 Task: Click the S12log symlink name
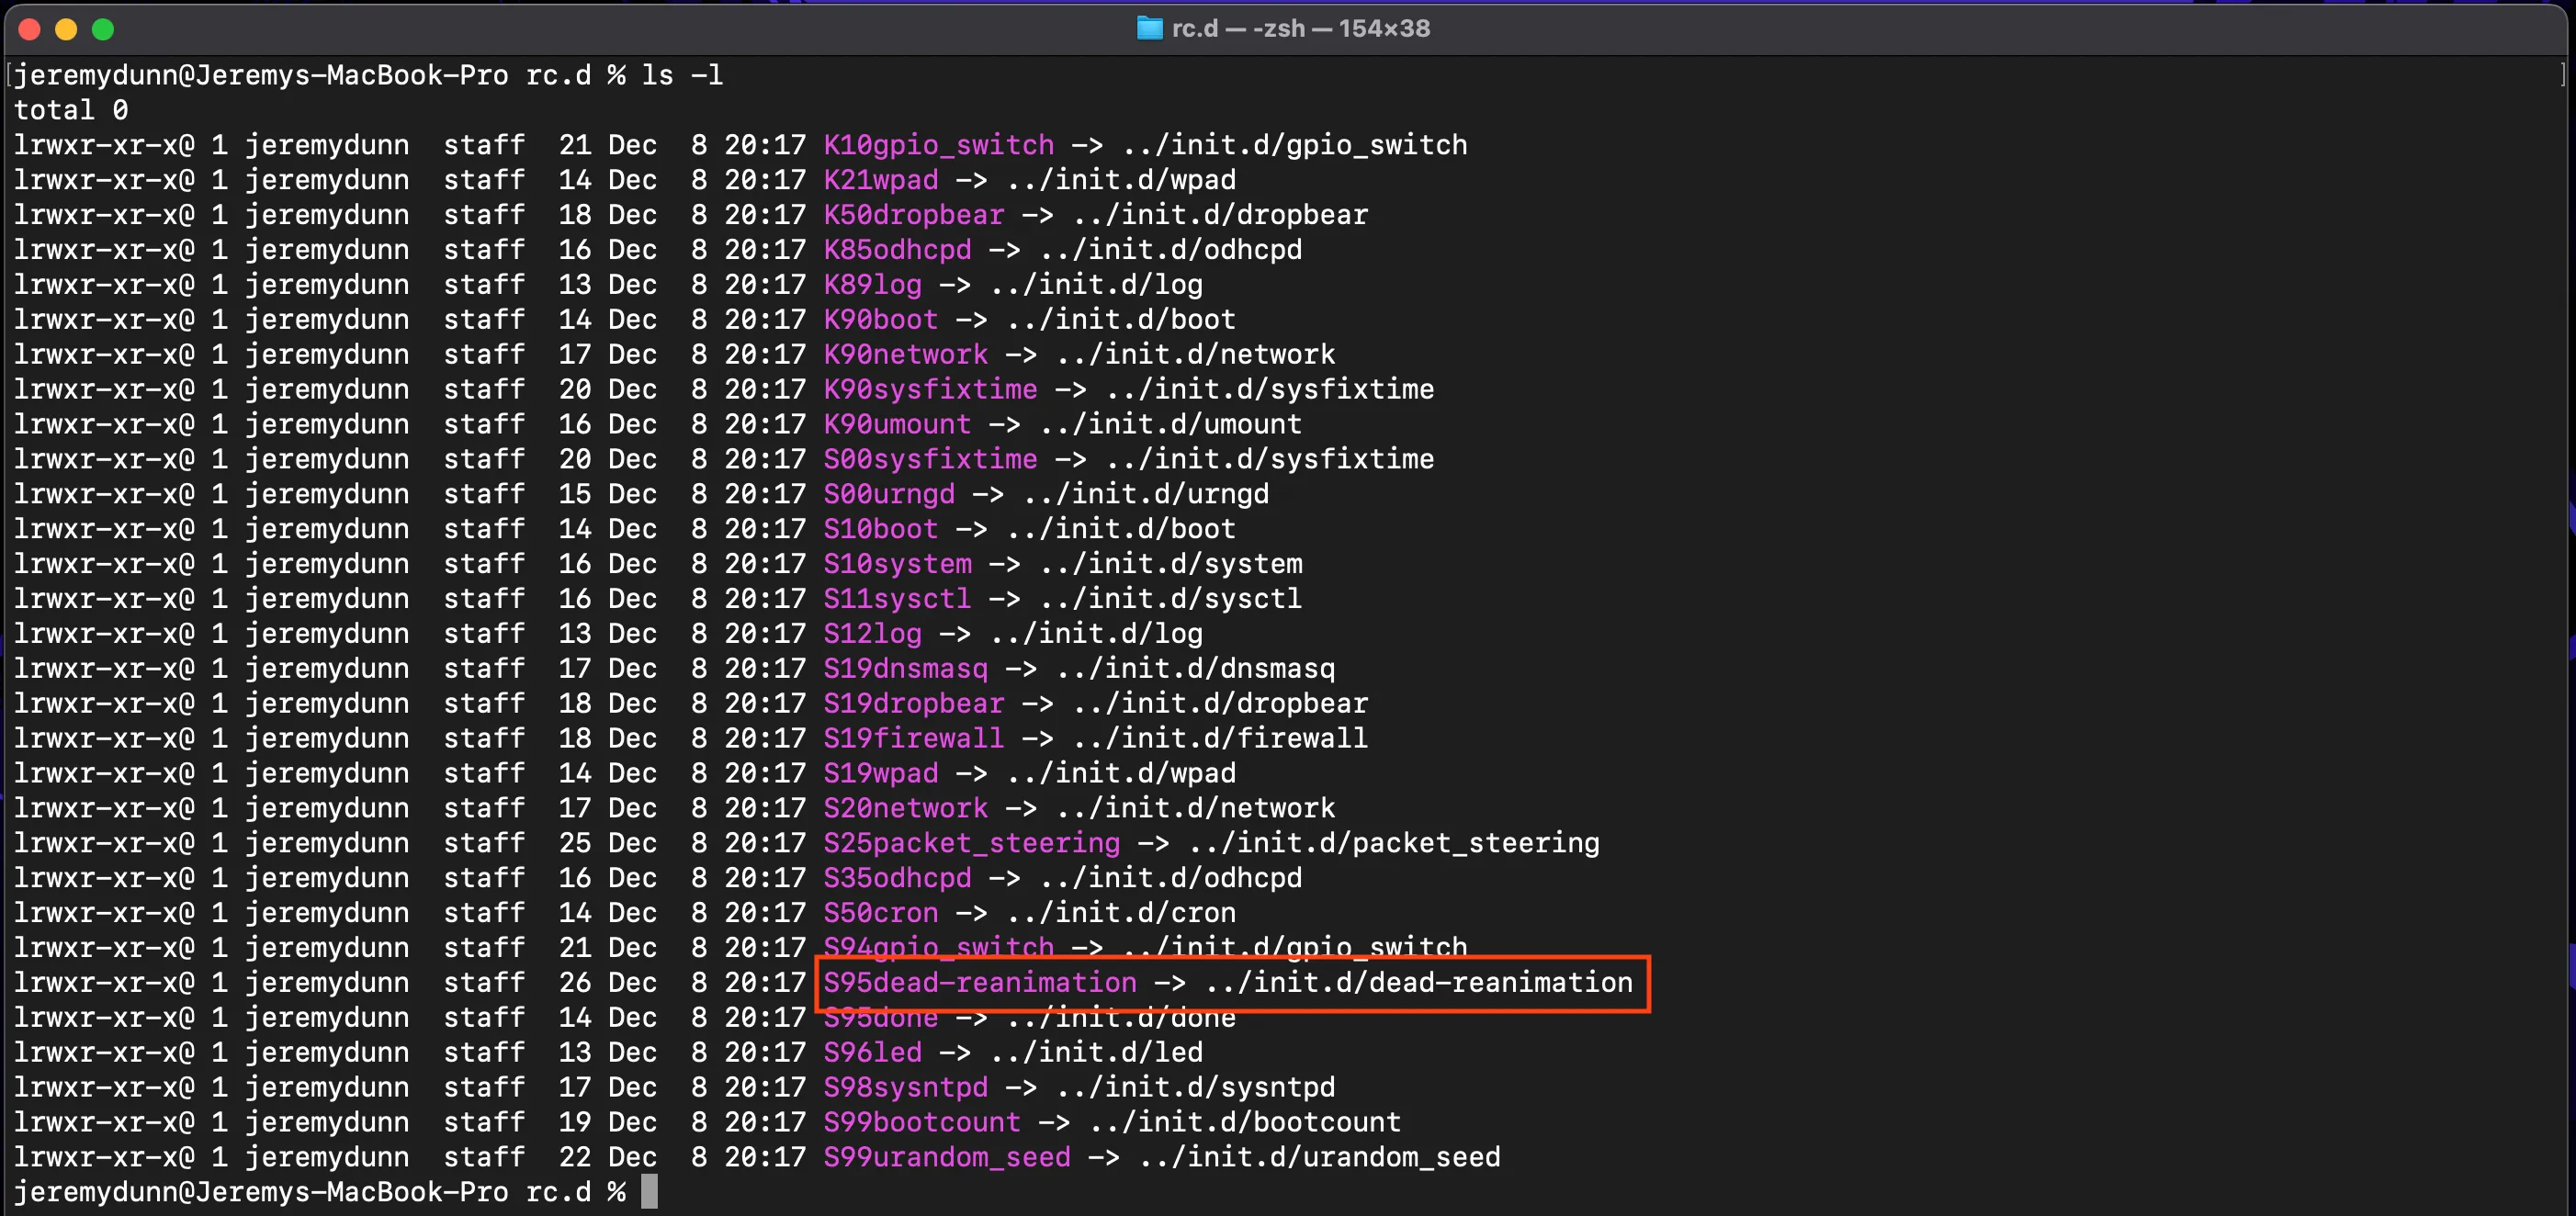tap(873, 634)
